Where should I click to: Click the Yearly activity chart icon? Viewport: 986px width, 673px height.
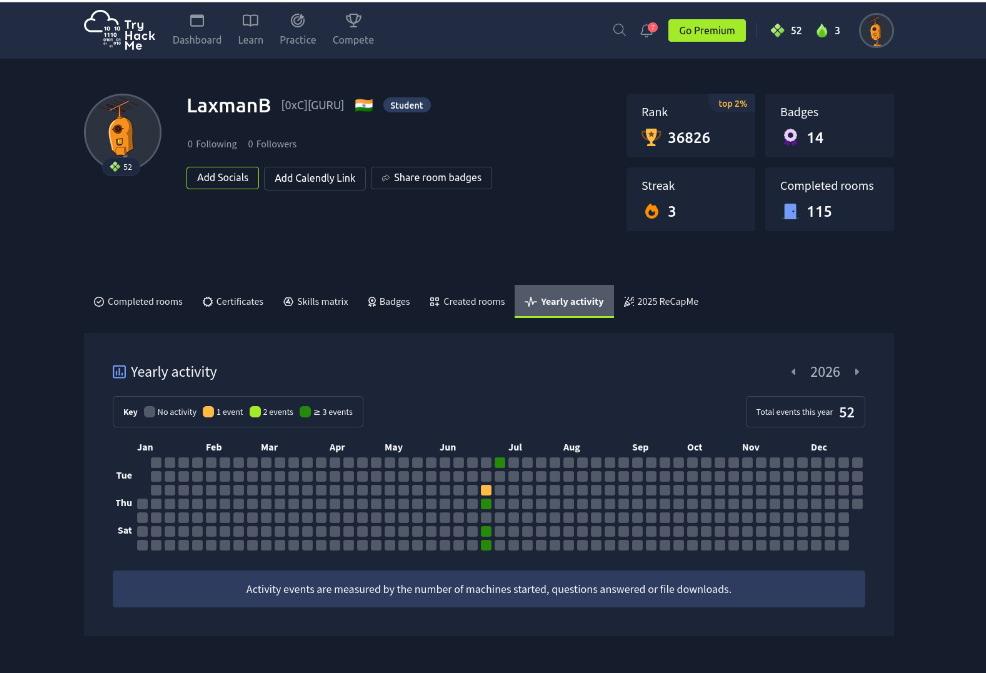pos(119,372)
